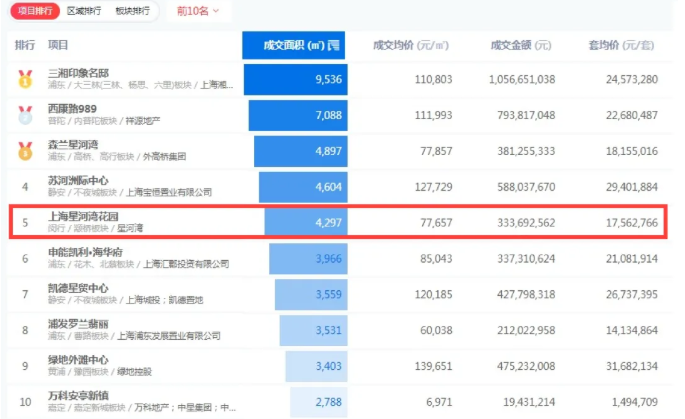Screen dimensions: 685x419
Task: Click average price 110,803
Action: (433, 79)
